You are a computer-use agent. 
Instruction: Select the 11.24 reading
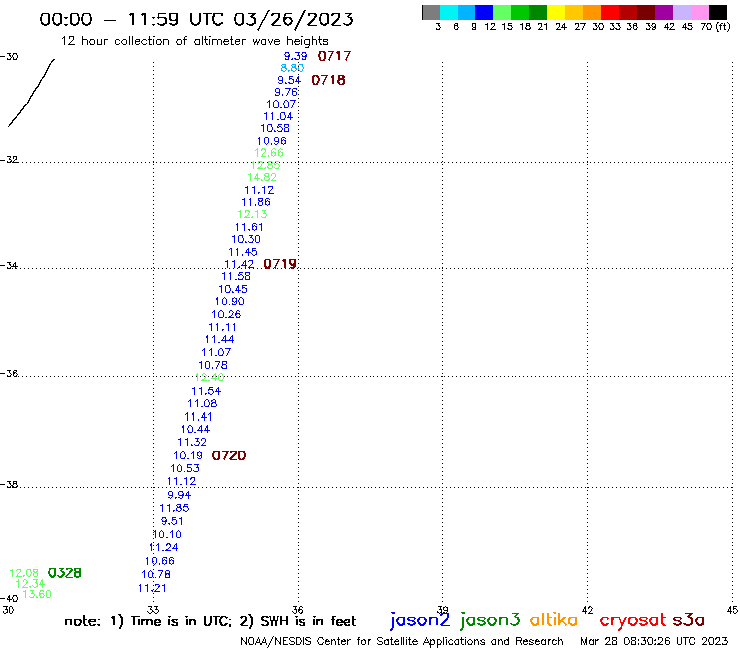click(164, 547)
